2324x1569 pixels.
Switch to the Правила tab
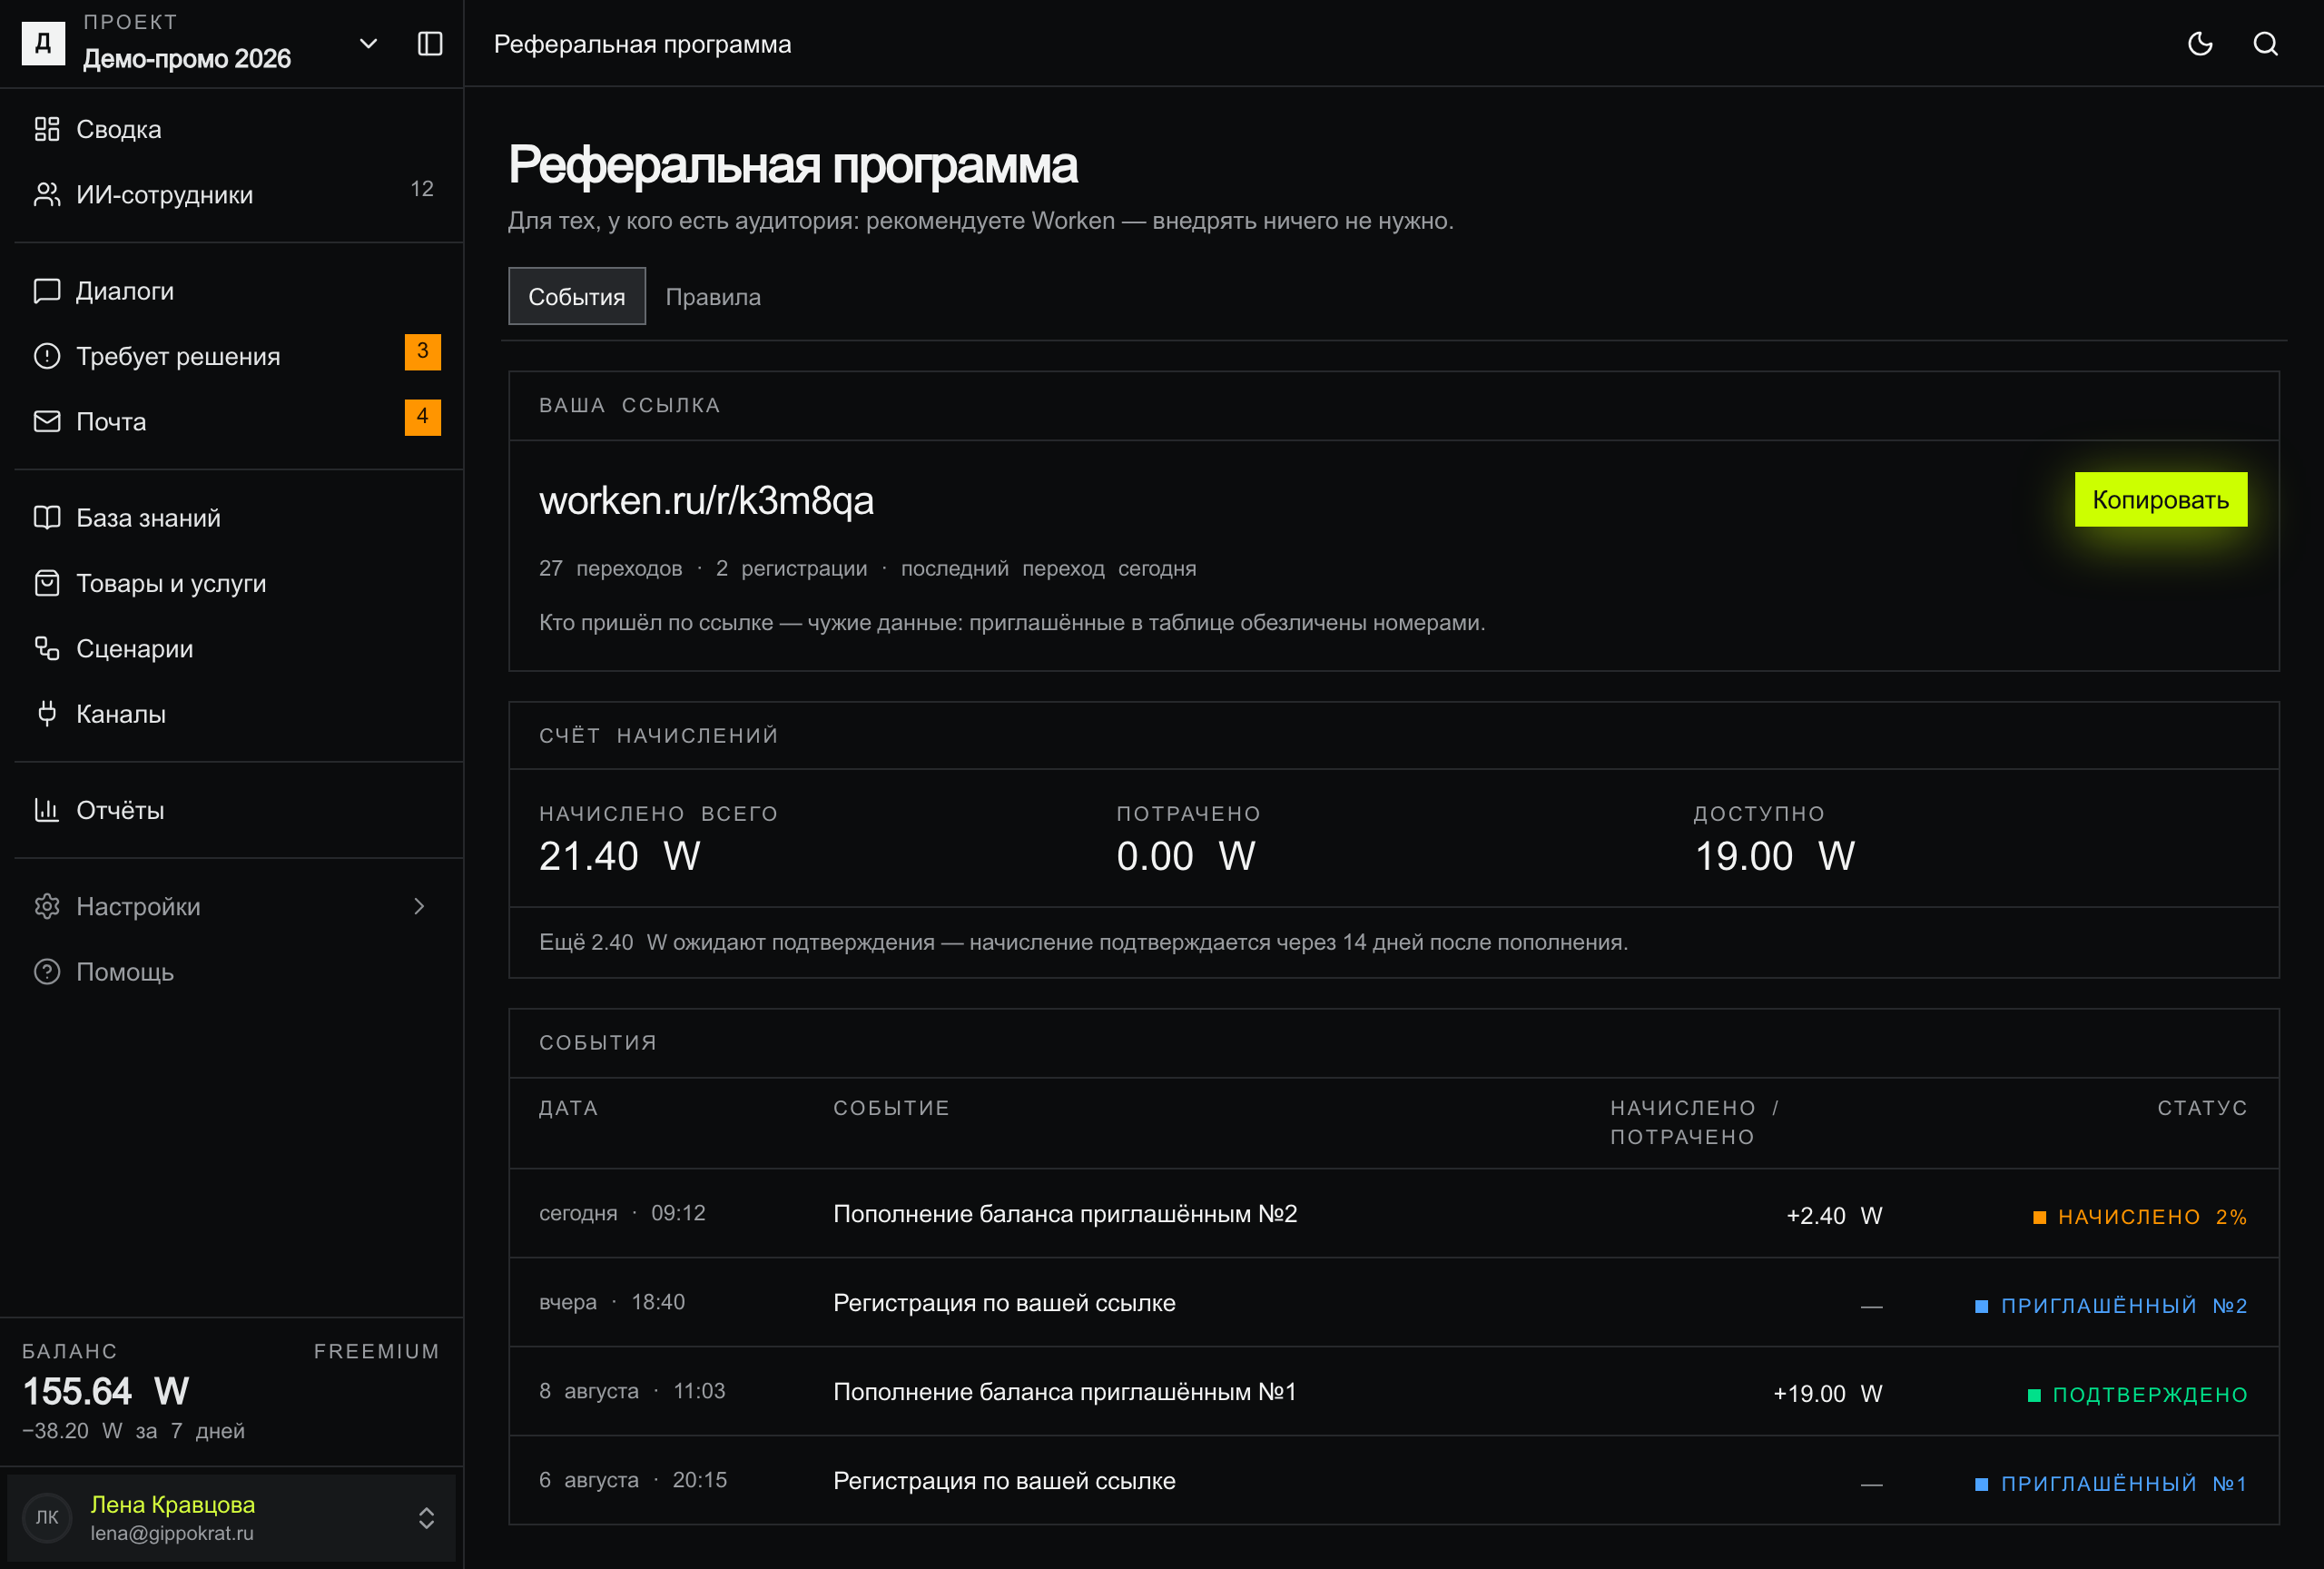(713, 297)
